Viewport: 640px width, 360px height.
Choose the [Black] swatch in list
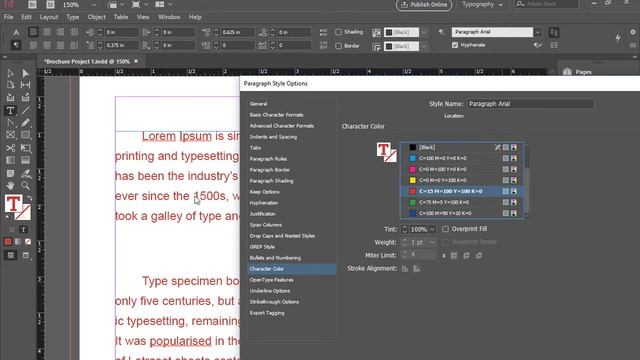tap(461, 147)
